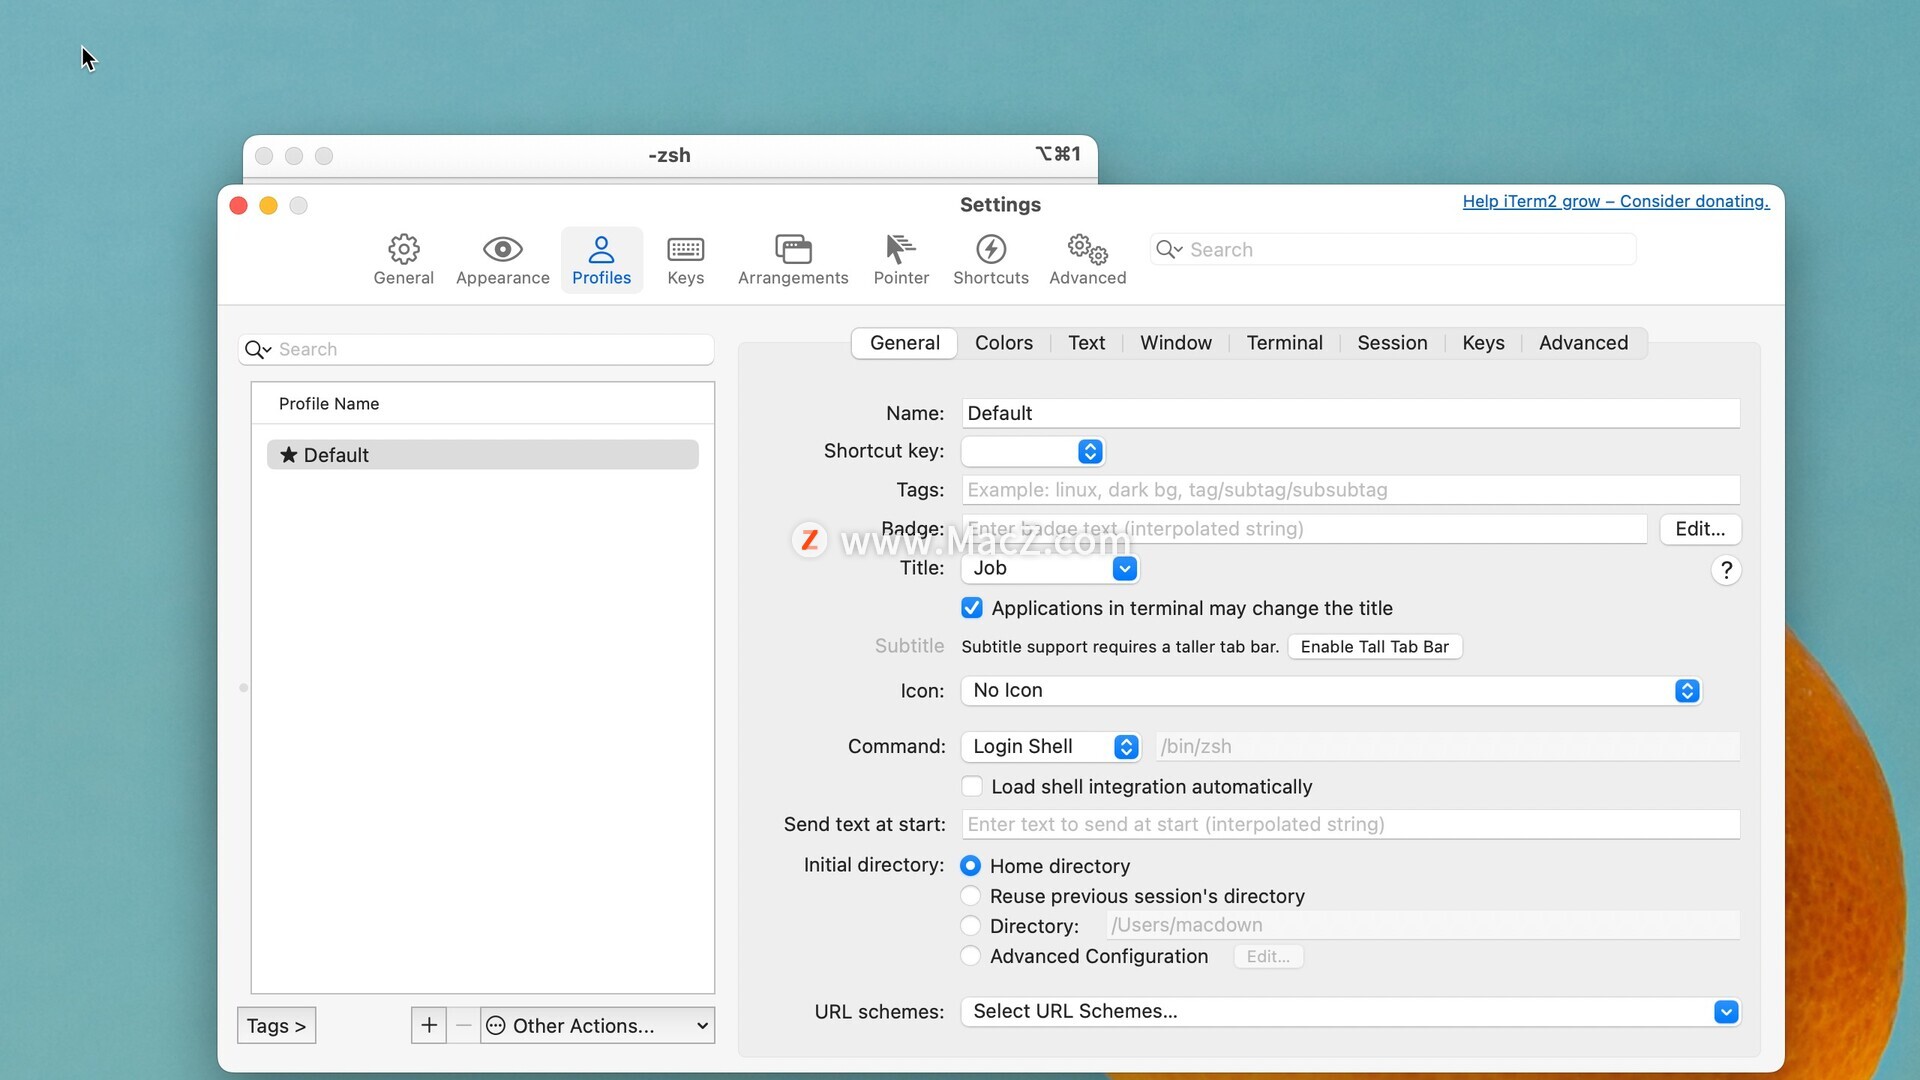Click the Settings toolbar Search field
Image resolution: width=1920 pixels, height=1080 pixels.
[1392, 249]
